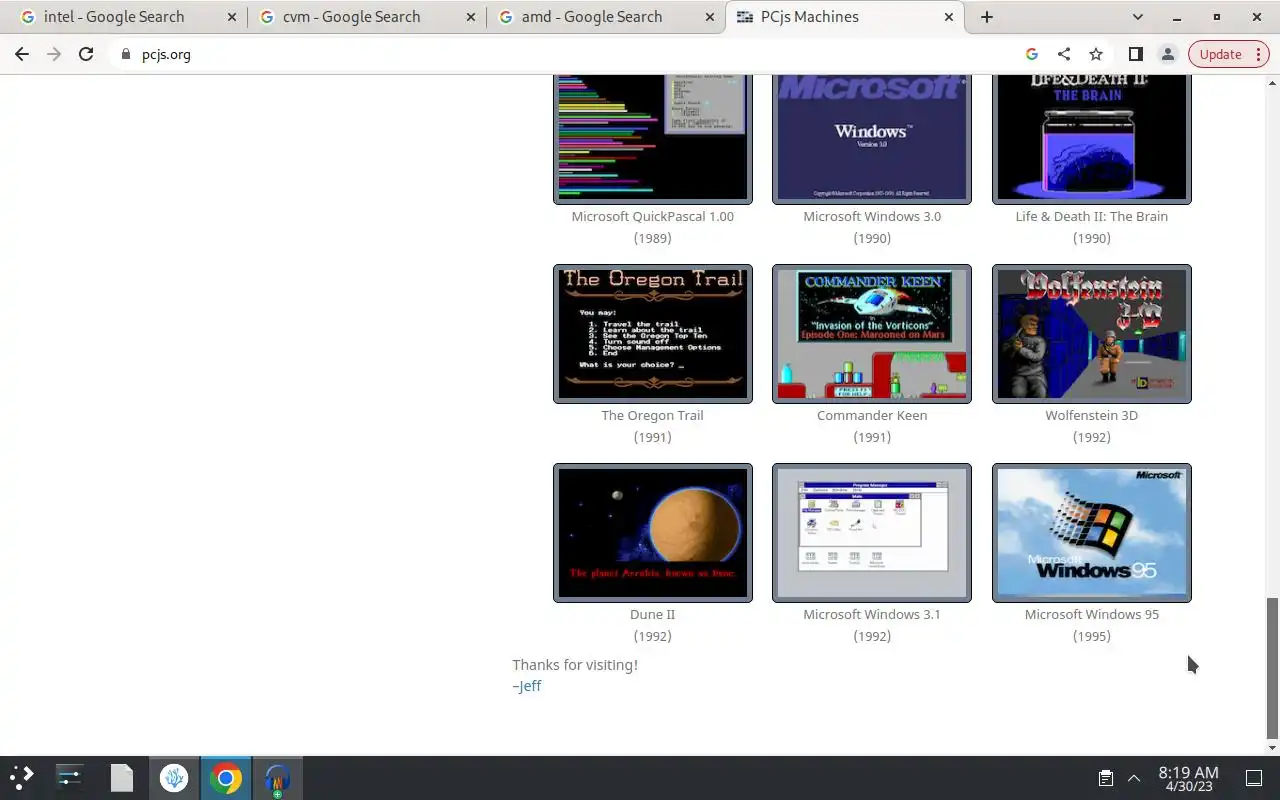Viewport: 1280px width, 800px height.
Task: Open Life & Death II thumbnail
Action: [1092, 138]
